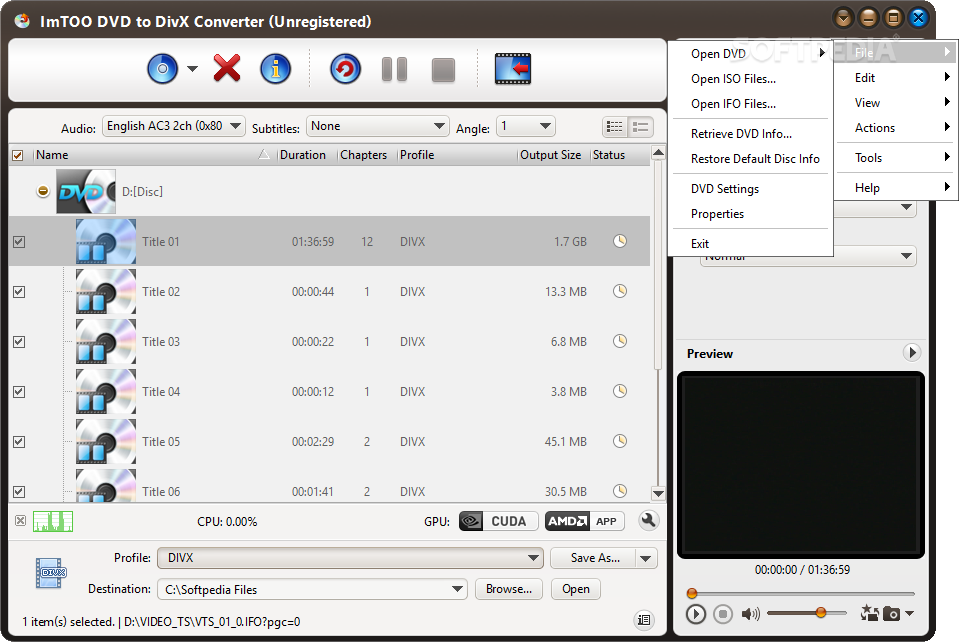This screenshot has width=959, height=642.
Task: Open the Subtitles dropdown
Action: pos(377,127)
